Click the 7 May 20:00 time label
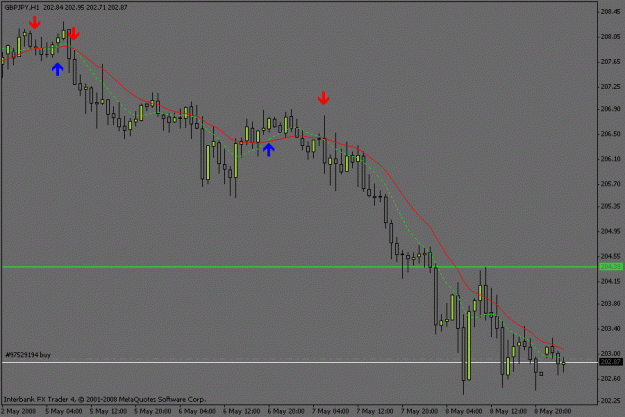 tap(420, 411)
